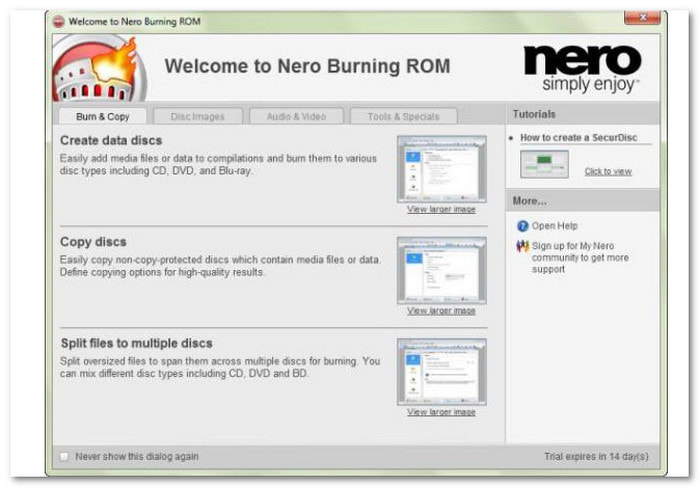The height and width of the screenshot is (488, 700).
Task: Click the My Nero community people icon
Action: pyautogui.click(x=522, y=246)
